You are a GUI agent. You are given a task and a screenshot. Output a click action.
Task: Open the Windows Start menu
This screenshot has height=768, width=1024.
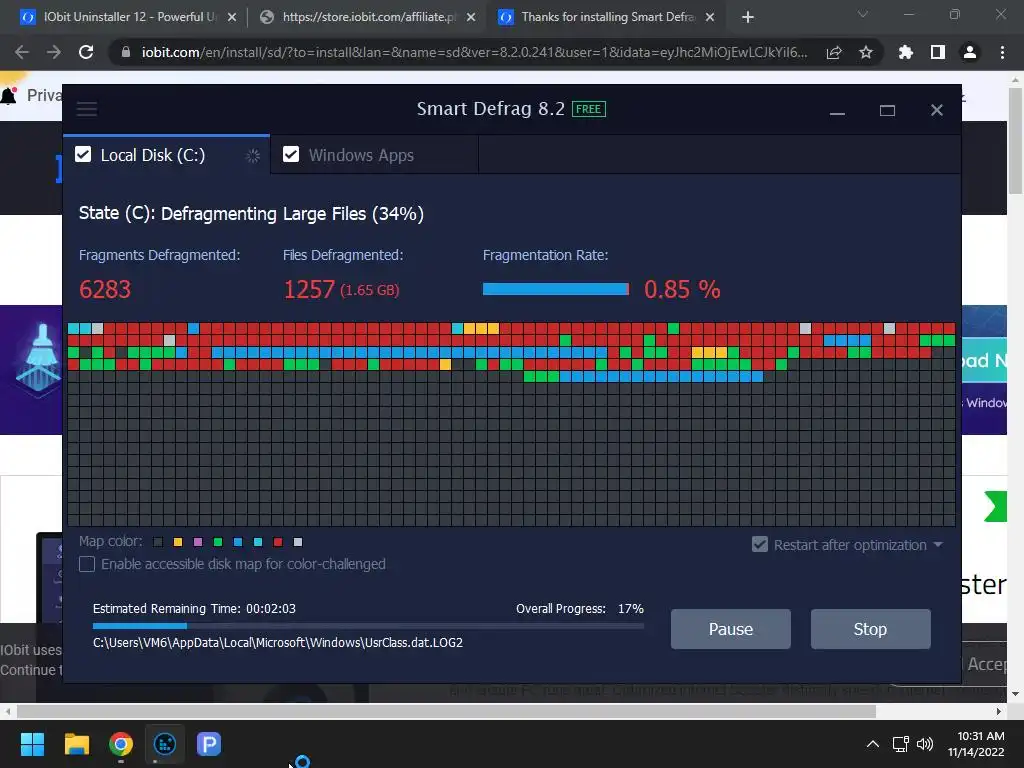(32, 744)
